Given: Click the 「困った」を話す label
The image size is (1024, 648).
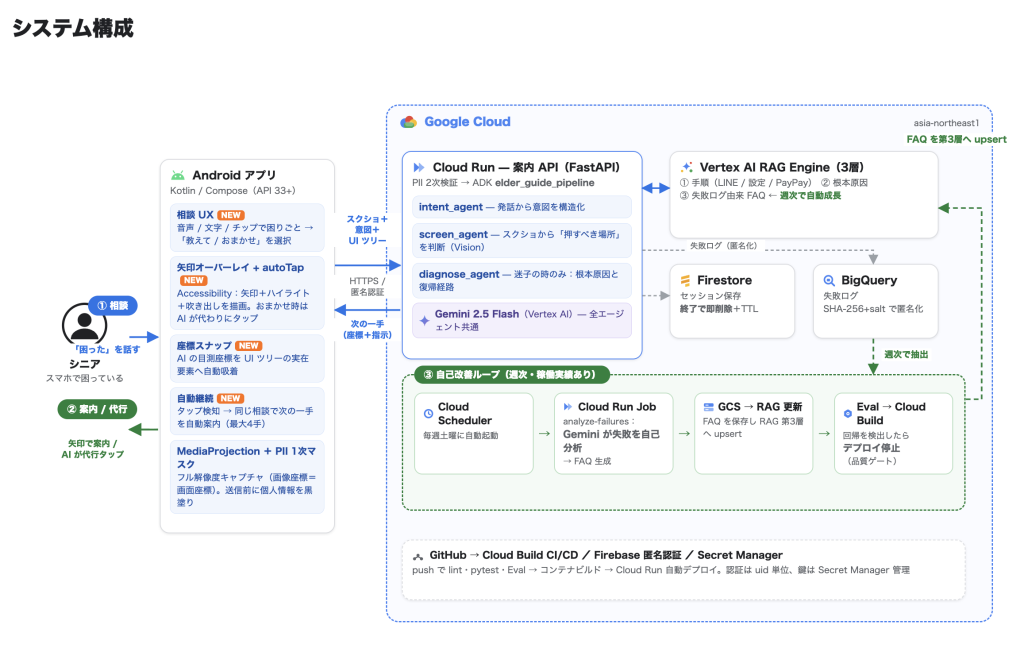Looking at the screenshot, I should click(x=106, y=349).
